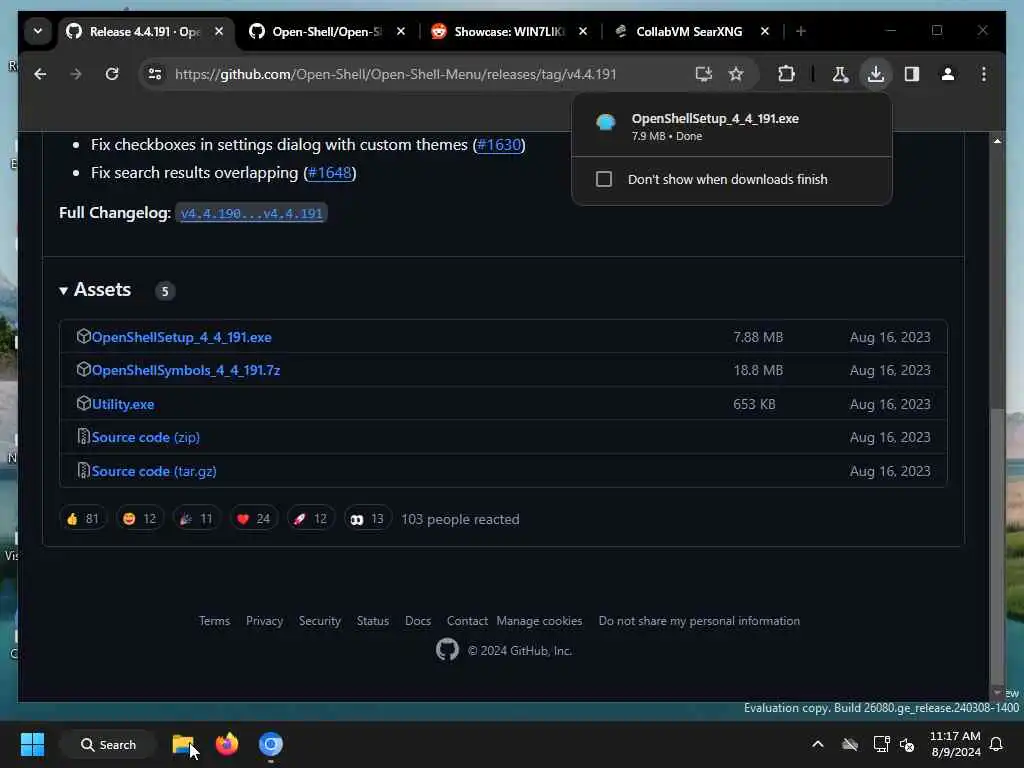Open the Security footer link
This screenshot has height=768, width=1024.
[320, 621]
